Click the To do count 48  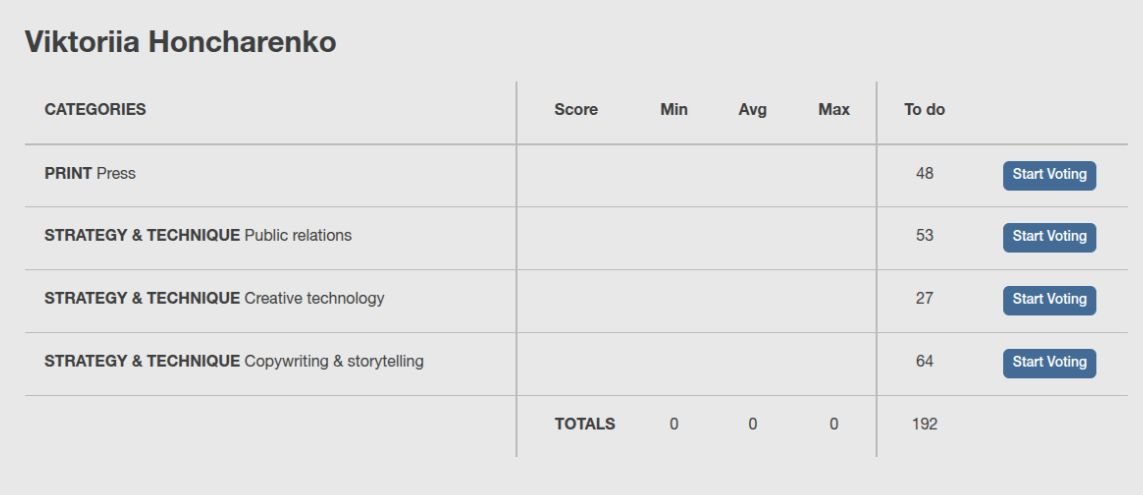924,174
